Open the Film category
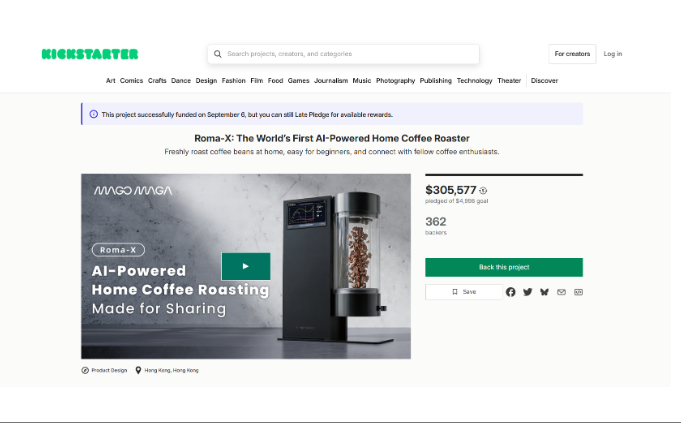This screenshot has width=681, height=423. click(x=256, y=80)
